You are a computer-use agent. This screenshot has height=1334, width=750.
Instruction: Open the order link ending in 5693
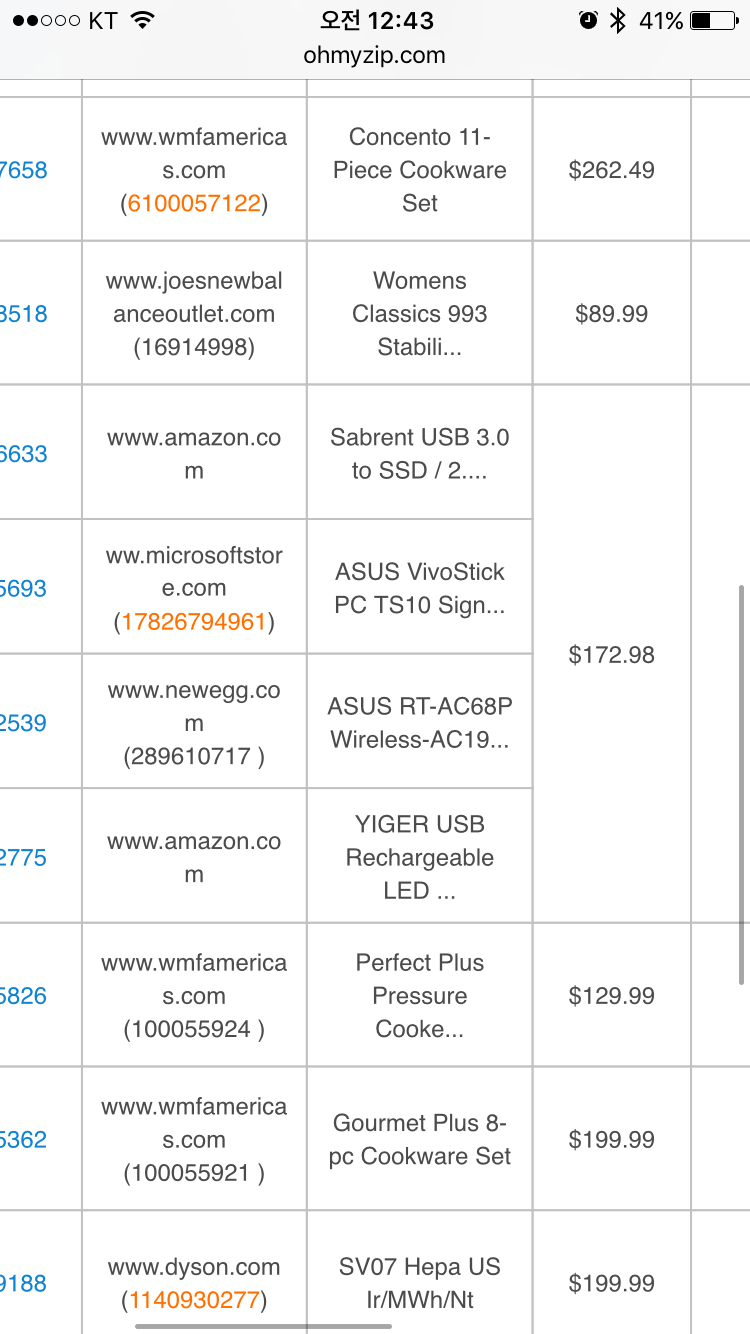pyautogui.click(x=24, y=588)
